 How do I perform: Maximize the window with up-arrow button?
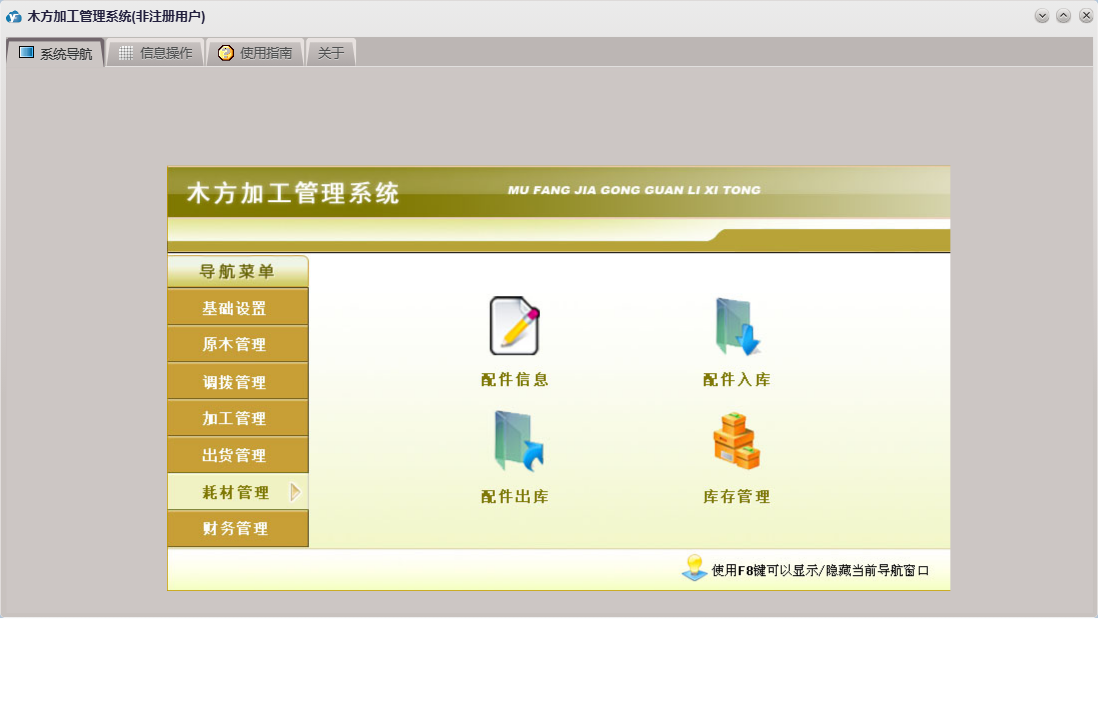pos(1064,16)
